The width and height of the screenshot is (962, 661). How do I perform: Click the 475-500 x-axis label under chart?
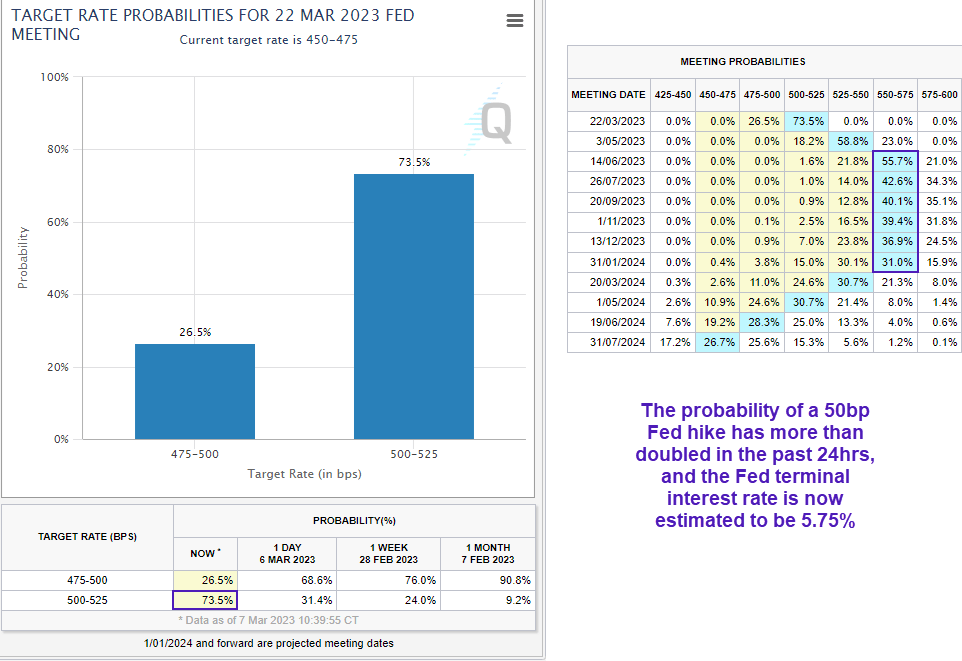[x=195, y=455]
